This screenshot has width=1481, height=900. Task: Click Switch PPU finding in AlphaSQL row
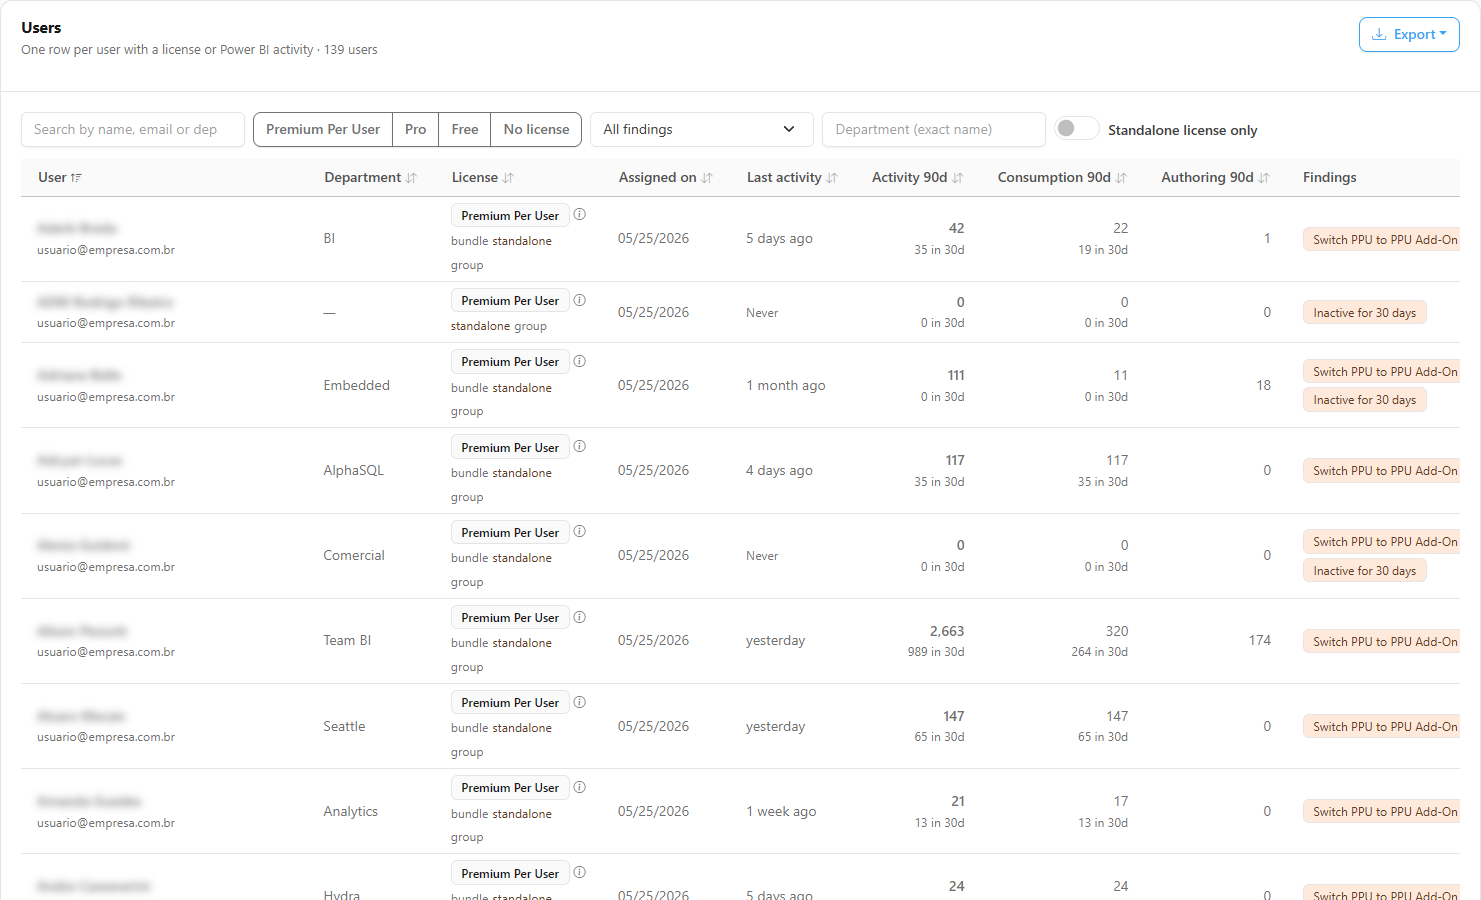coord(1382,470)
